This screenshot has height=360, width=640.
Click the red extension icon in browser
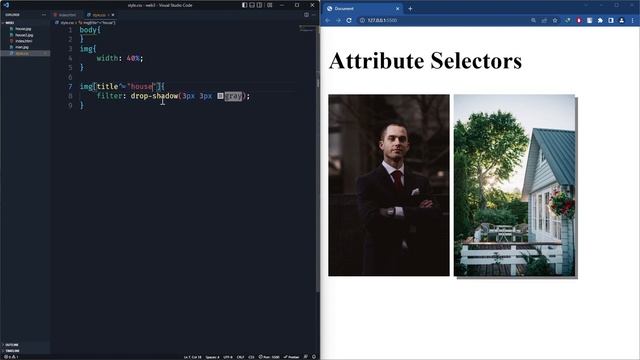(579, 20)
